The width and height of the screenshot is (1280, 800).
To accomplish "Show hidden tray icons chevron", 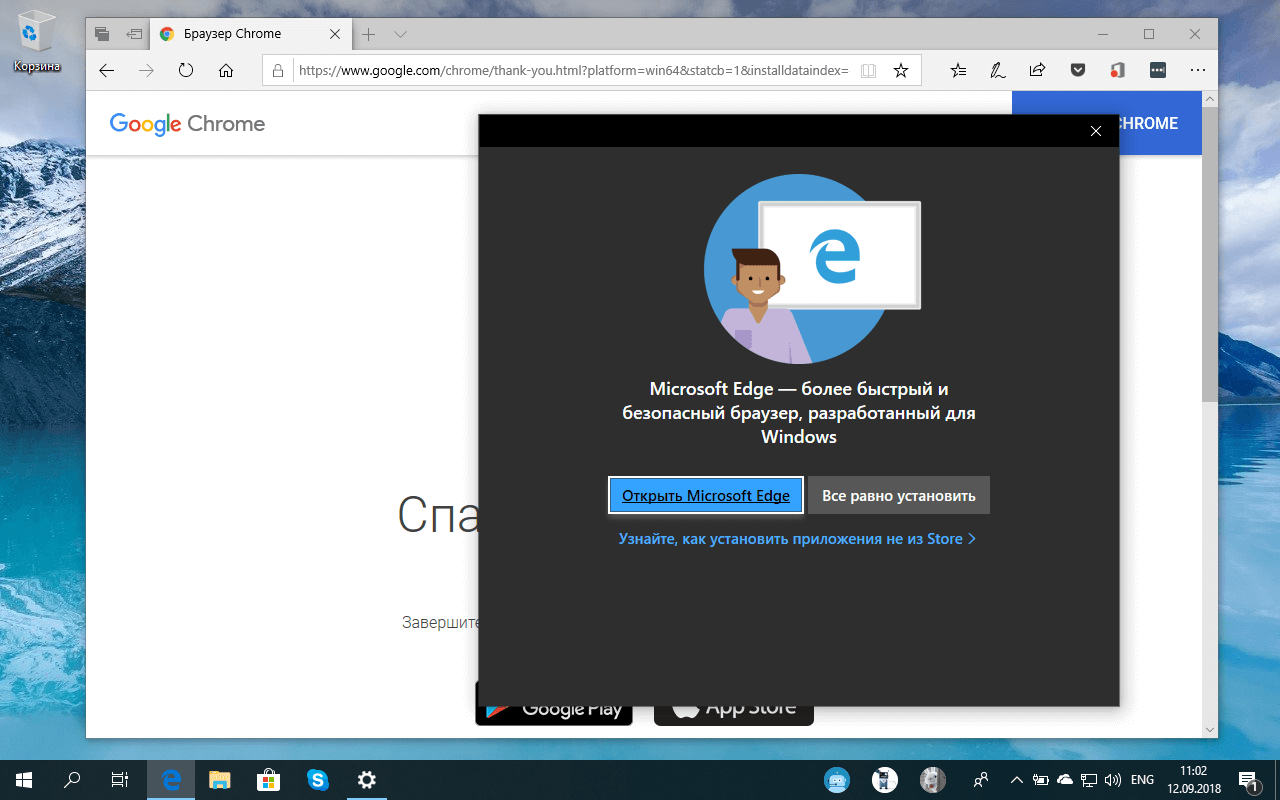I will click(1017, 780).
